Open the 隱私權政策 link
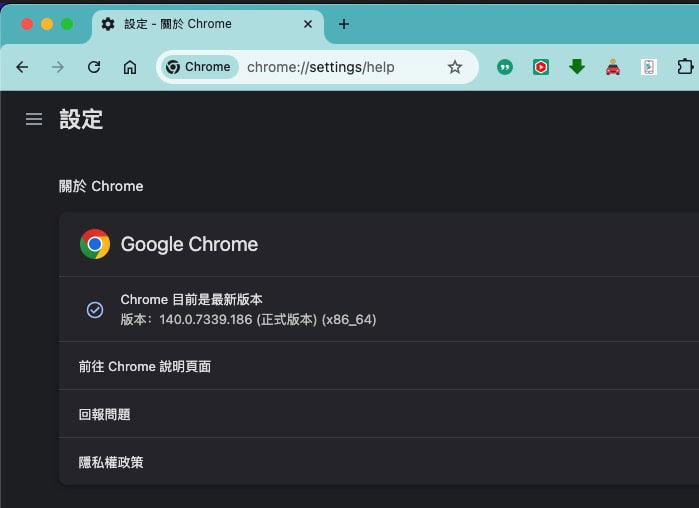This screenshot has height=508, width=699. tap(379, 462)
